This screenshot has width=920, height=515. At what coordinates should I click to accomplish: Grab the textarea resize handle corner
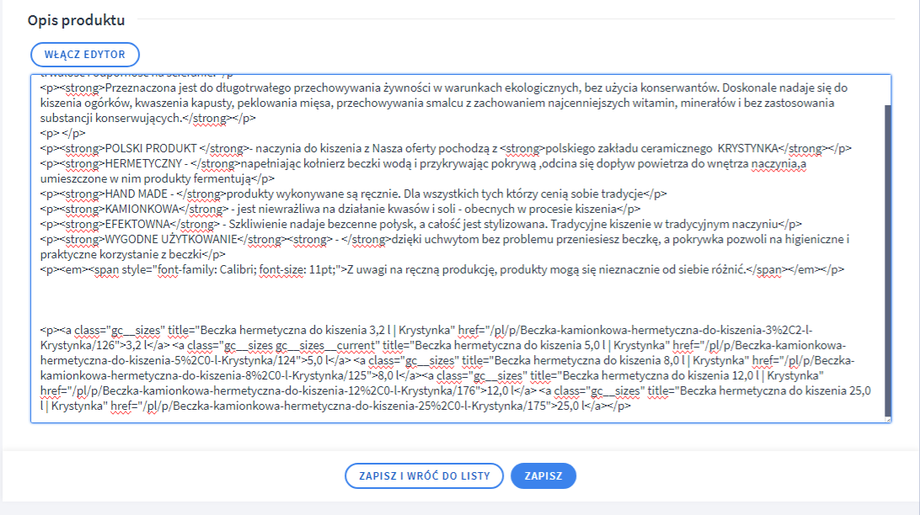pyautogui.click(x=888, y=419)
